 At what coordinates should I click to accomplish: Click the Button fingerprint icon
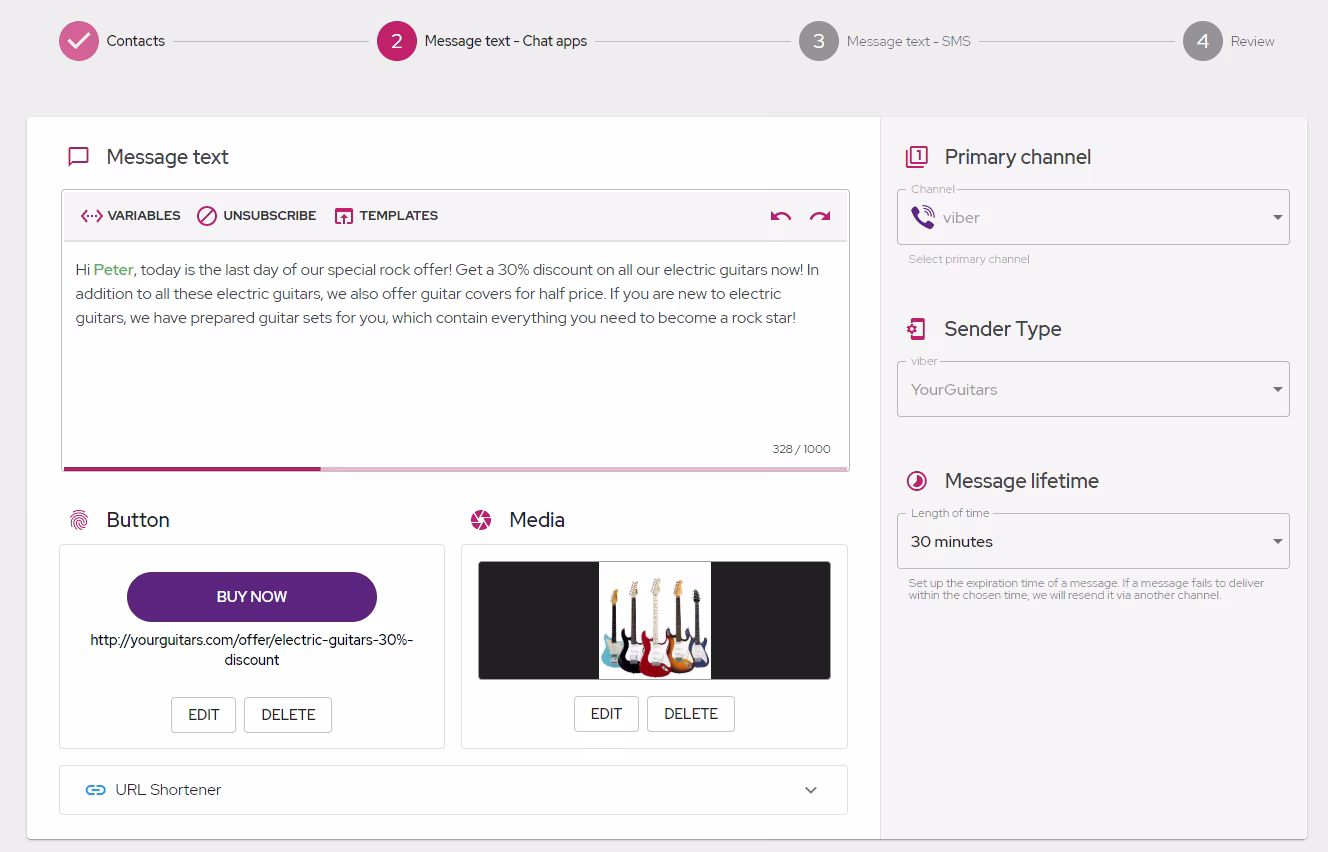click(79, 520)
